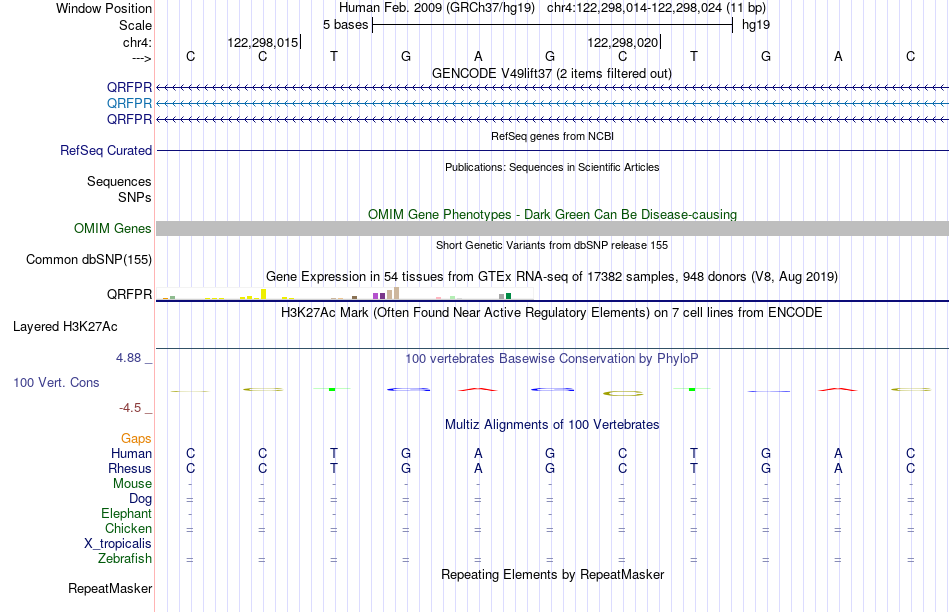Click the light blue QRFPR transcript label

point(129,103)
